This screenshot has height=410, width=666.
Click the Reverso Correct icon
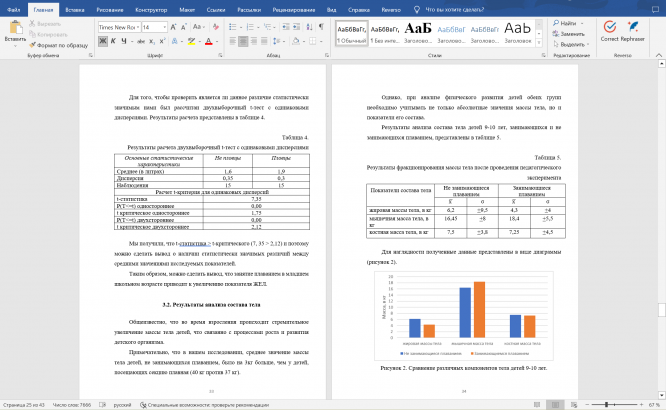610,27
